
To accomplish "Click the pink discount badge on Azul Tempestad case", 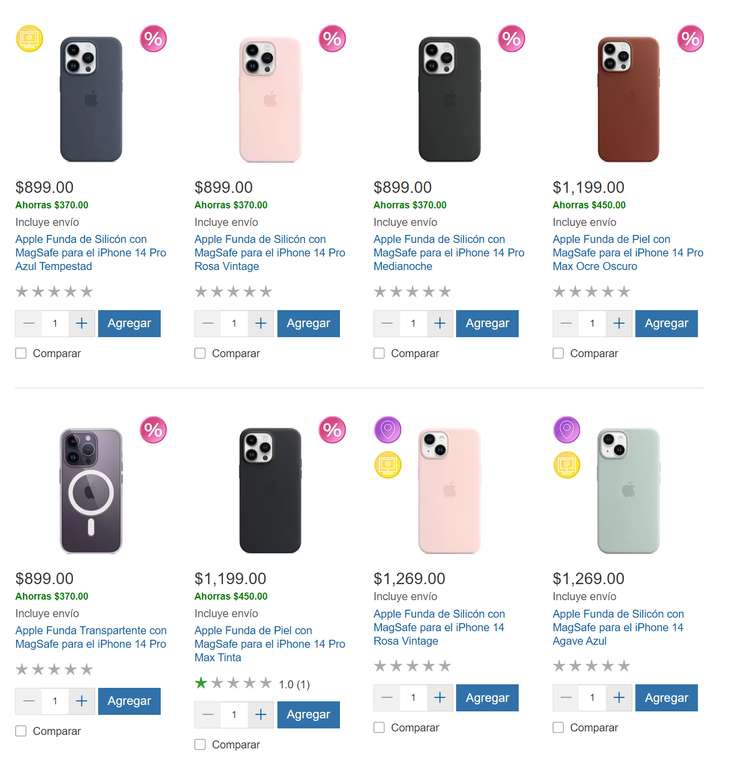I will (x=153, y=39).
